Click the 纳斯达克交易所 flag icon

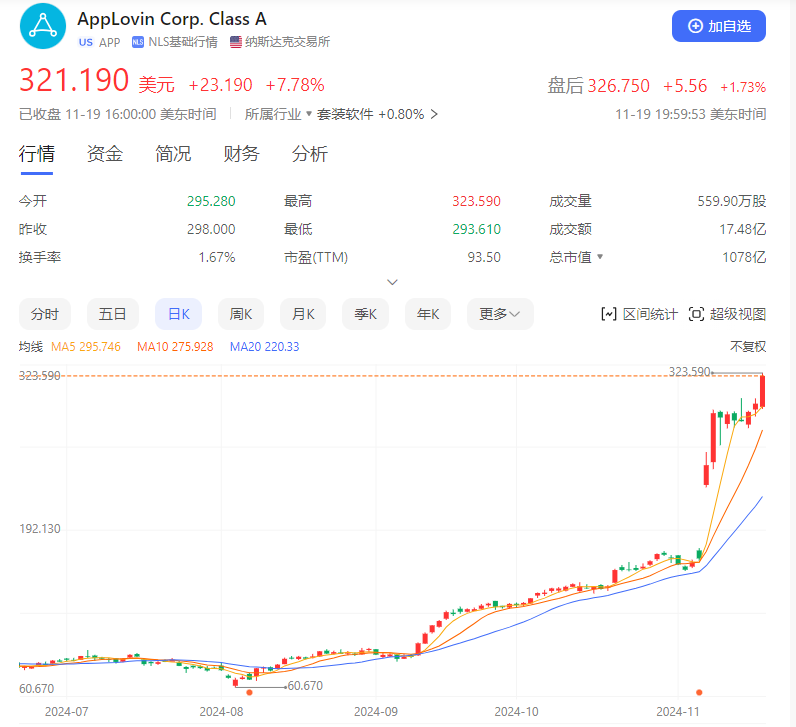coord(236,42)
